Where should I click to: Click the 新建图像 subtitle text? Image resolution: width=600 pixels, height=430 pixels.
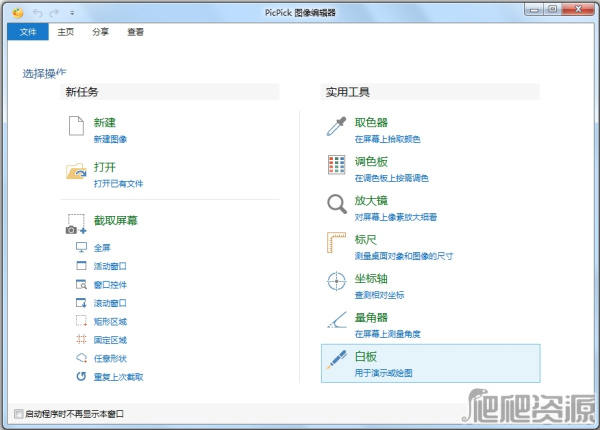coord(110,139)
